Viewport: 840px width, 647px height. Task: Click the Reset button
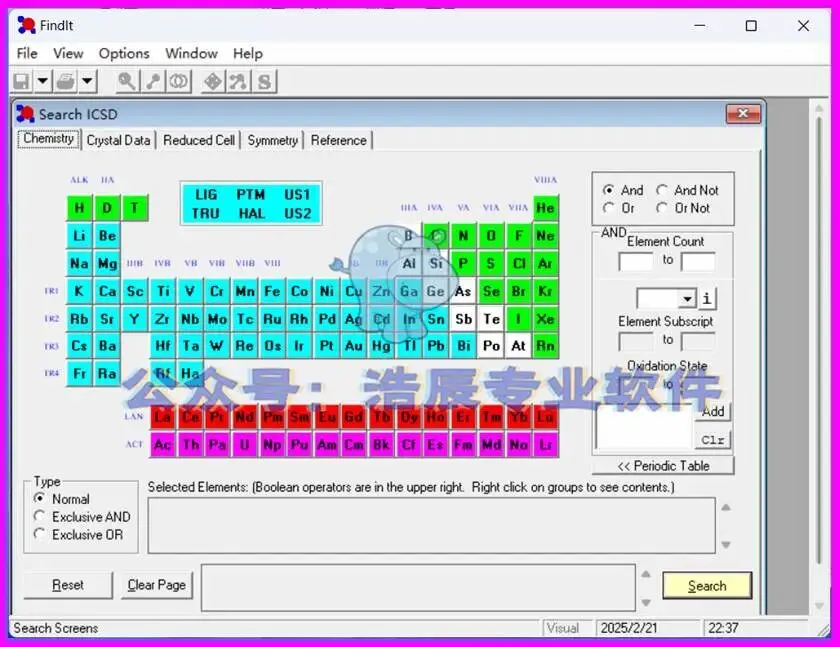pyautogui.click(x=68, y=585)
